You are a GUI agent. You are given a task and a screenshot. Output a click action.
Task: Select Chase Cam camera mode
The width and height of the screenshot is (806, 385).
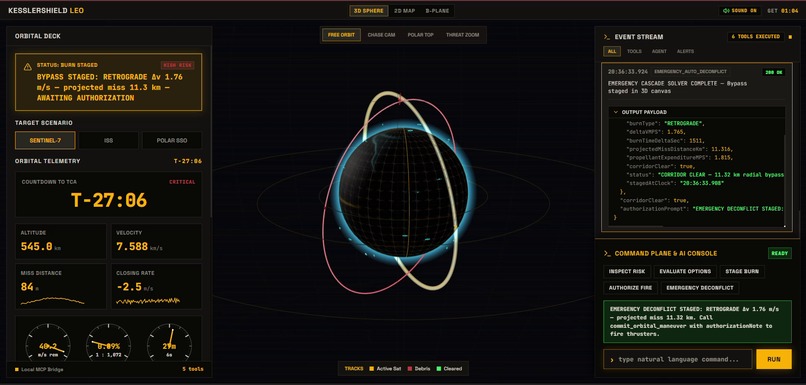[x=381, y=35]
